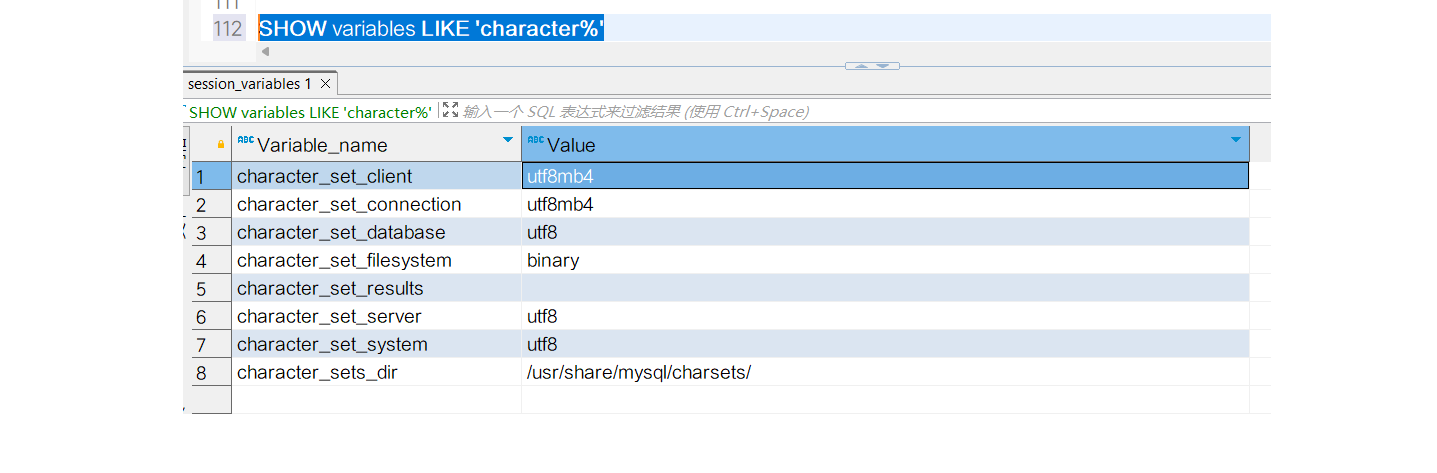Click the /usr/share/mysql/charsets/ value cell
This screenshot has height=473, width=1437.
[885, 372]
